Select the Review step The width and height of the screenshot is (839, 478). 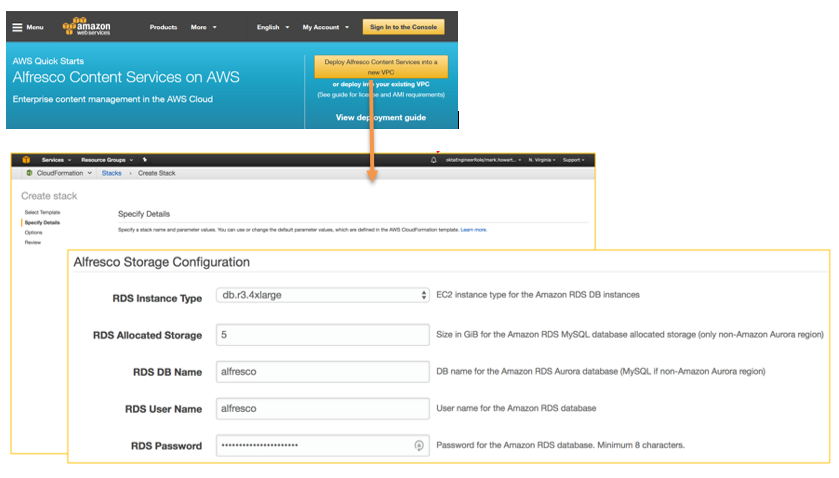click(x=33, y=242)
